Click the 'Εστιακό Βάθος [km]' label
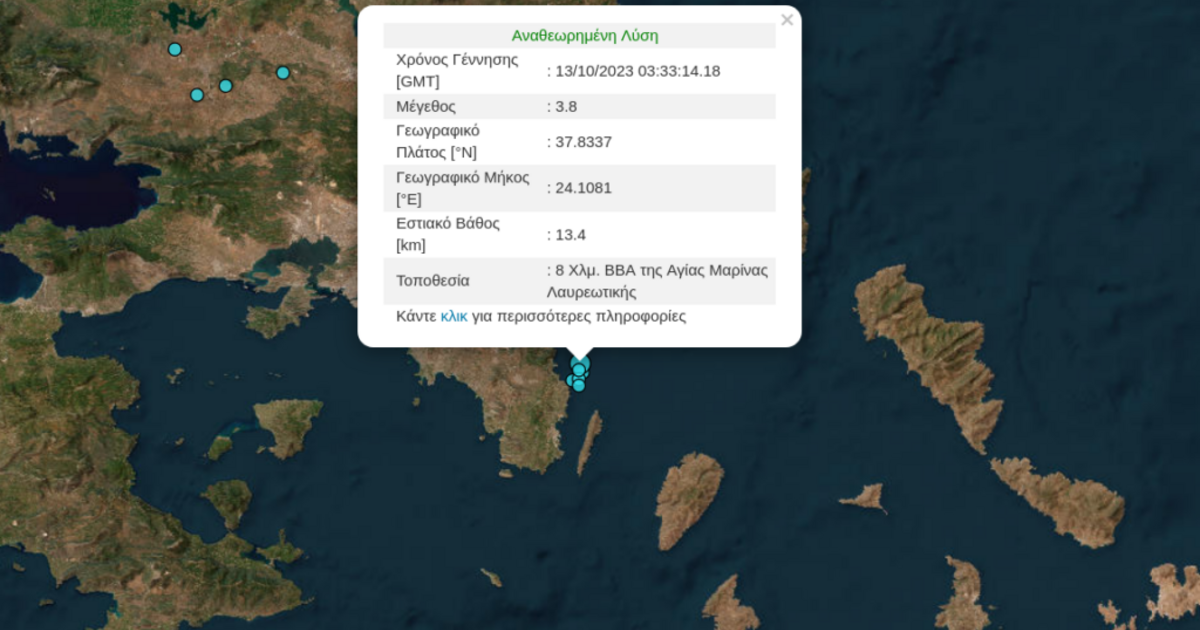The height and width of the screenshot is (630, 1200). 448,234
